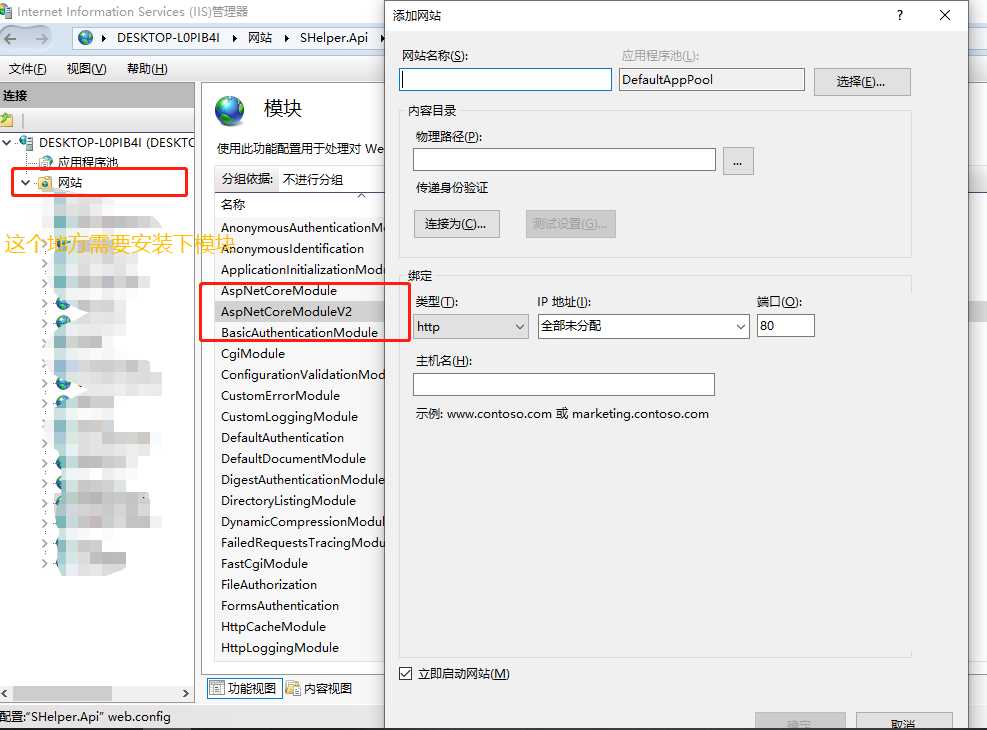
Task: Go forward using the navigation forward arrow
Action: (x=42, y=39)
